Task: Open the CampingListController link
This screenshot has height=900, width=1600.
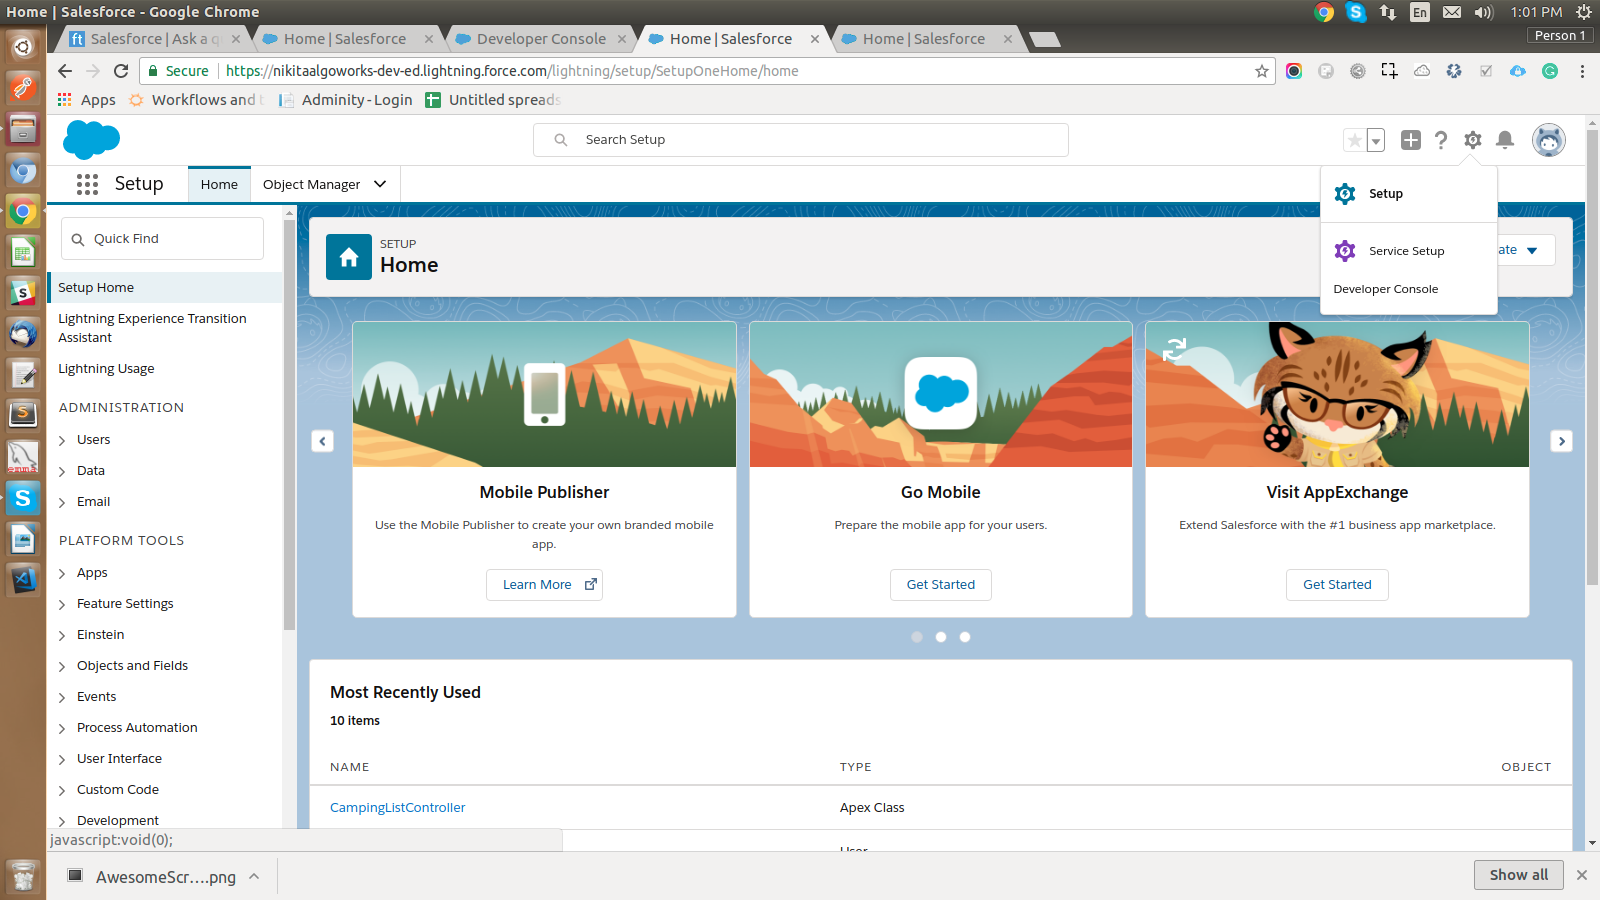Action: click(397, 808)
